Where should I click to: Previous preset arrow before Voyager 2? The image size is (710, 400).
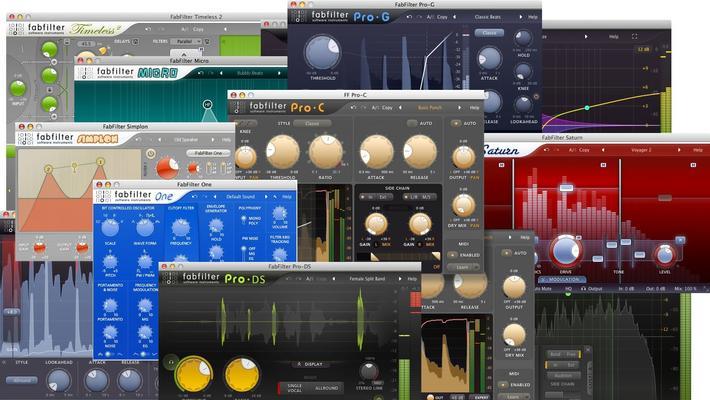coord(603,150)
